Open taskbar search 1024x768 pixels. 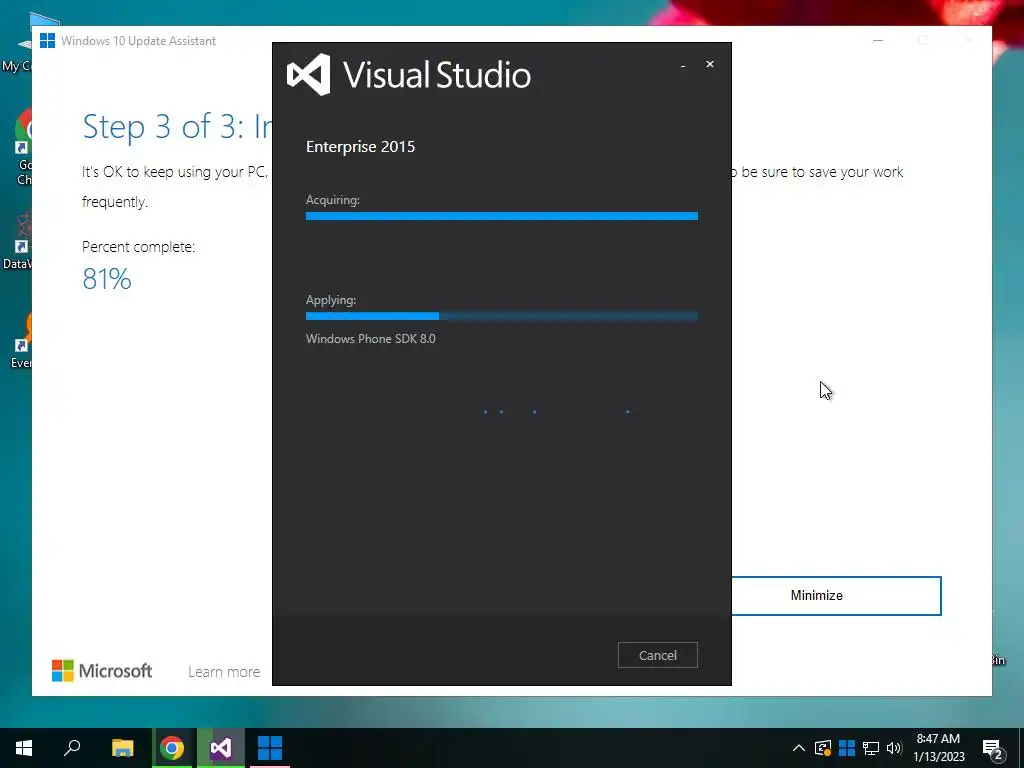(72, 748)
